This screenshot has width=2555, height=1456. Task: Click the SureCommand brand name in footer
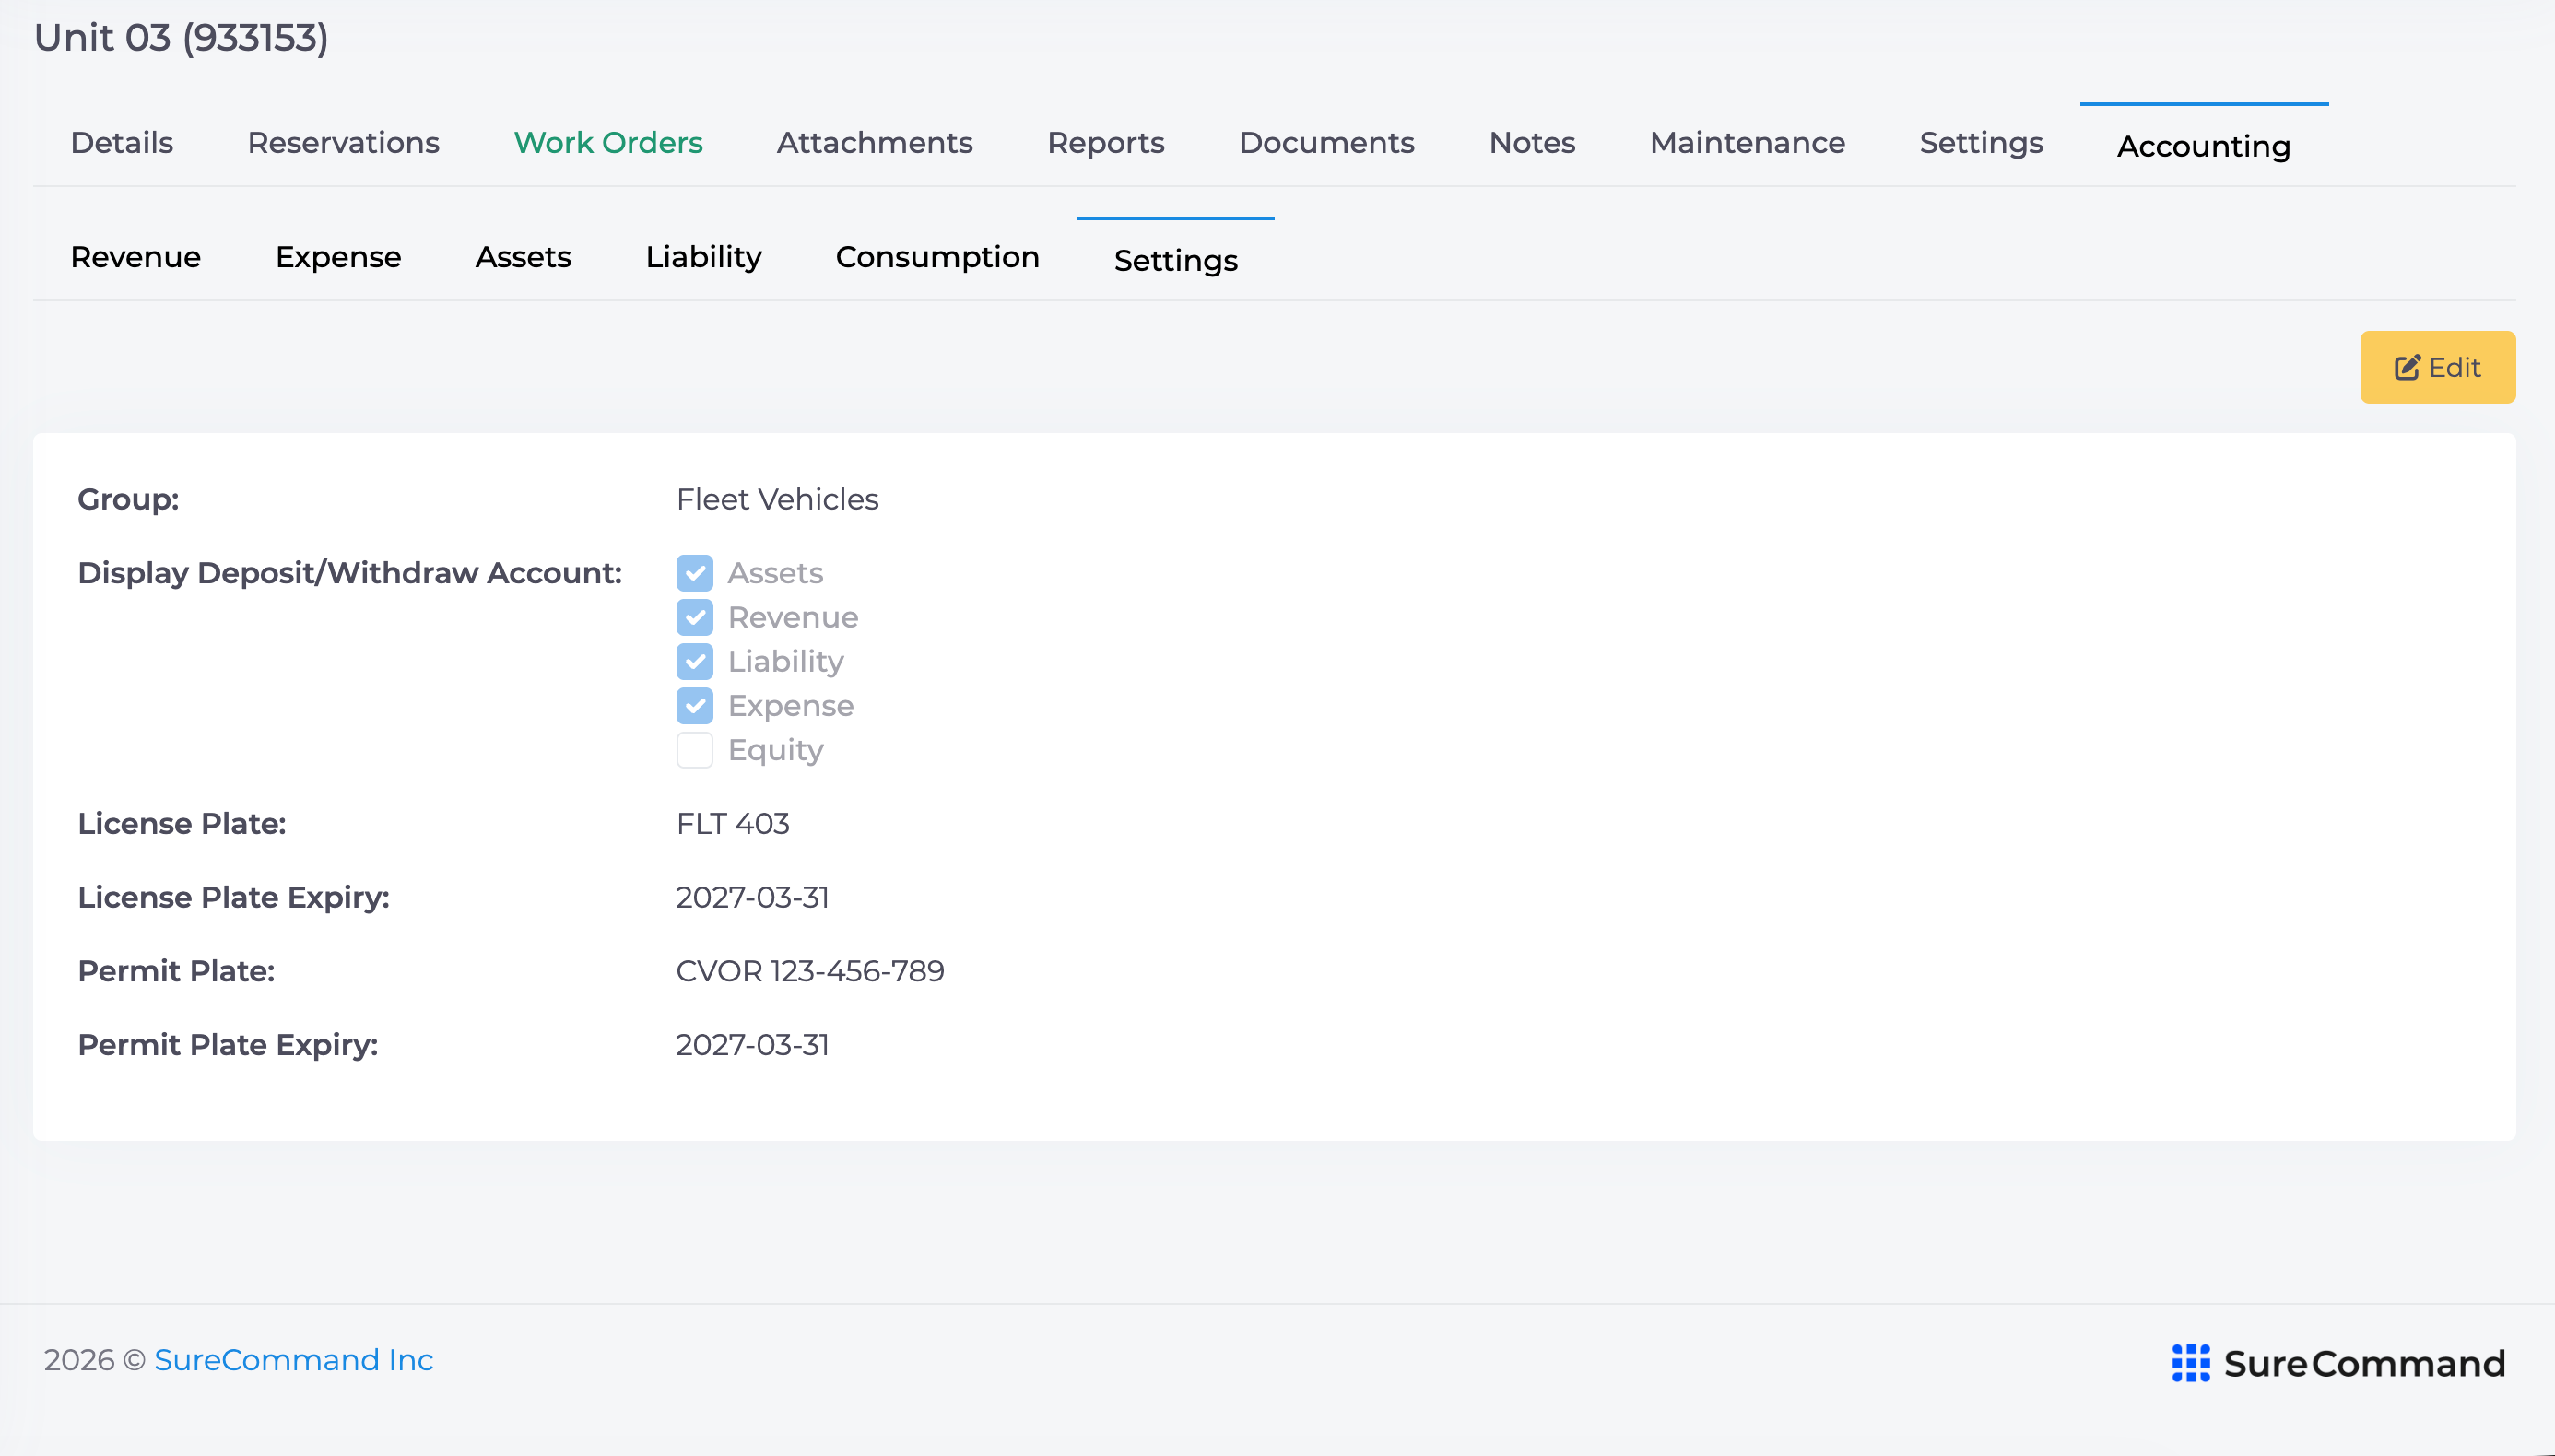point(2364,1363)
